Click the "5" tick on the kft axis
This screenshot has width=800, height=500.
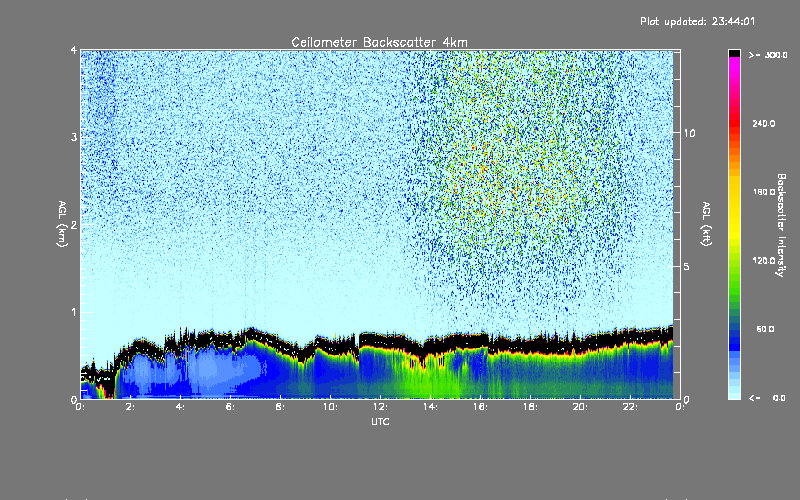[x=687, y=266]
